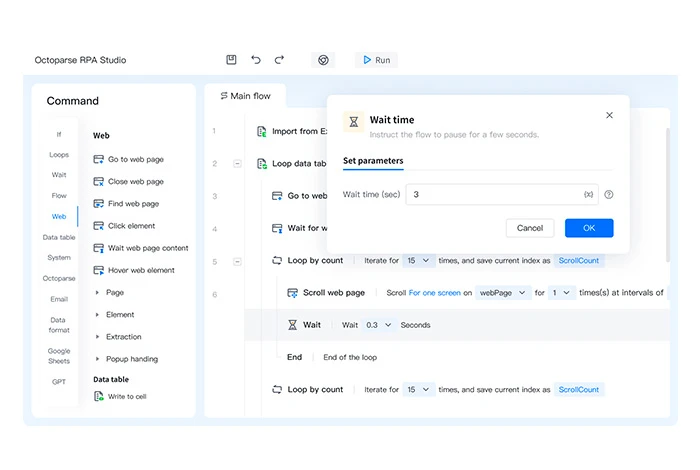Open the webPage dropdown in Scroll web page
The image size is (700, 470).
coord(503,293)
